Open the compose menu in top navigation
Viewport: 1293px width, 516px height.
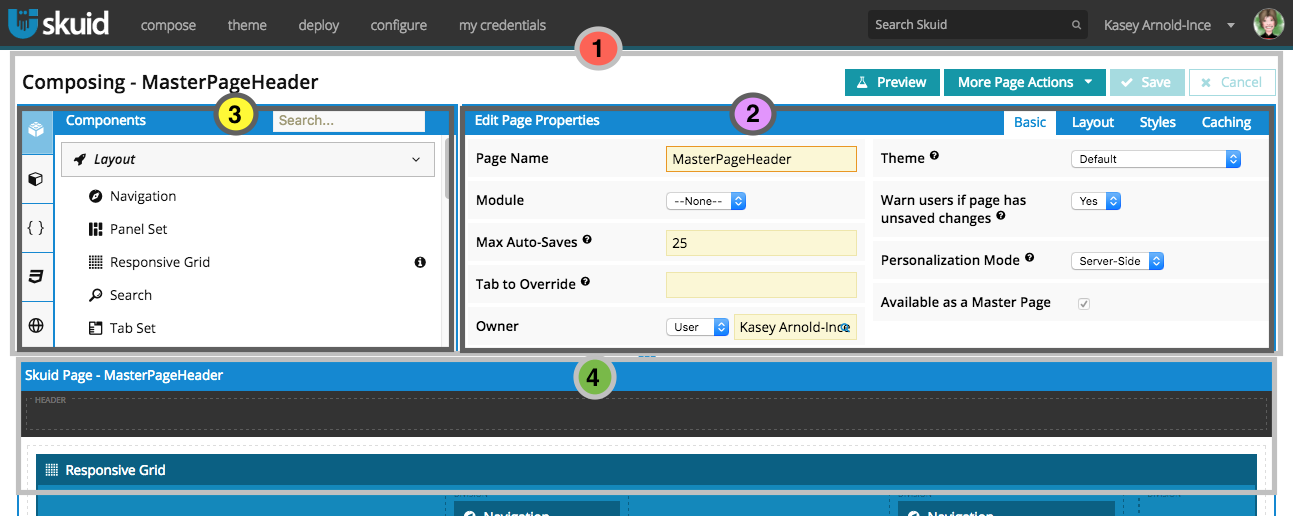pos(168,25)
